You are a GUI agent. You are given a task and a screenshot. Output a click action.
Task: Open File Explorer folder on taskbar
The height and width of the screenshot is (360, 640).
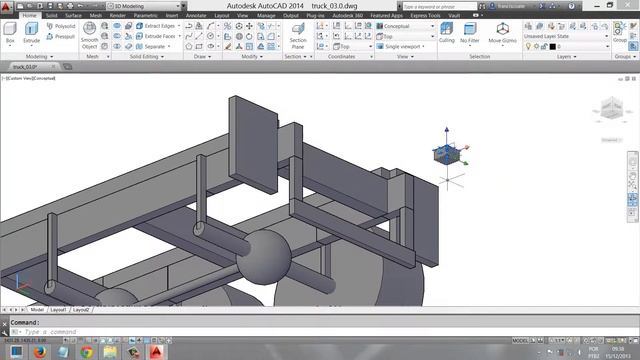pos(110,352)
